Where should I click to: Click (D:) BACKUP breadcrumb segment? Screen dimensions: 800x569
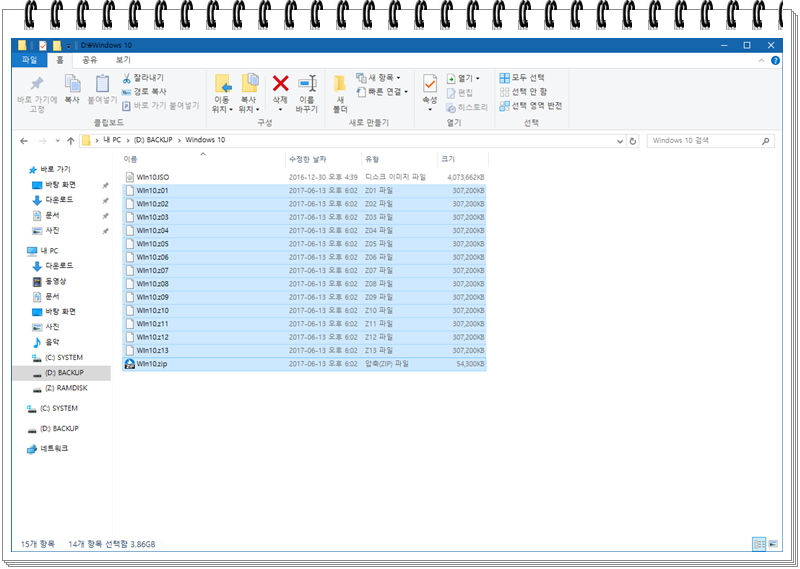[153, 140]
